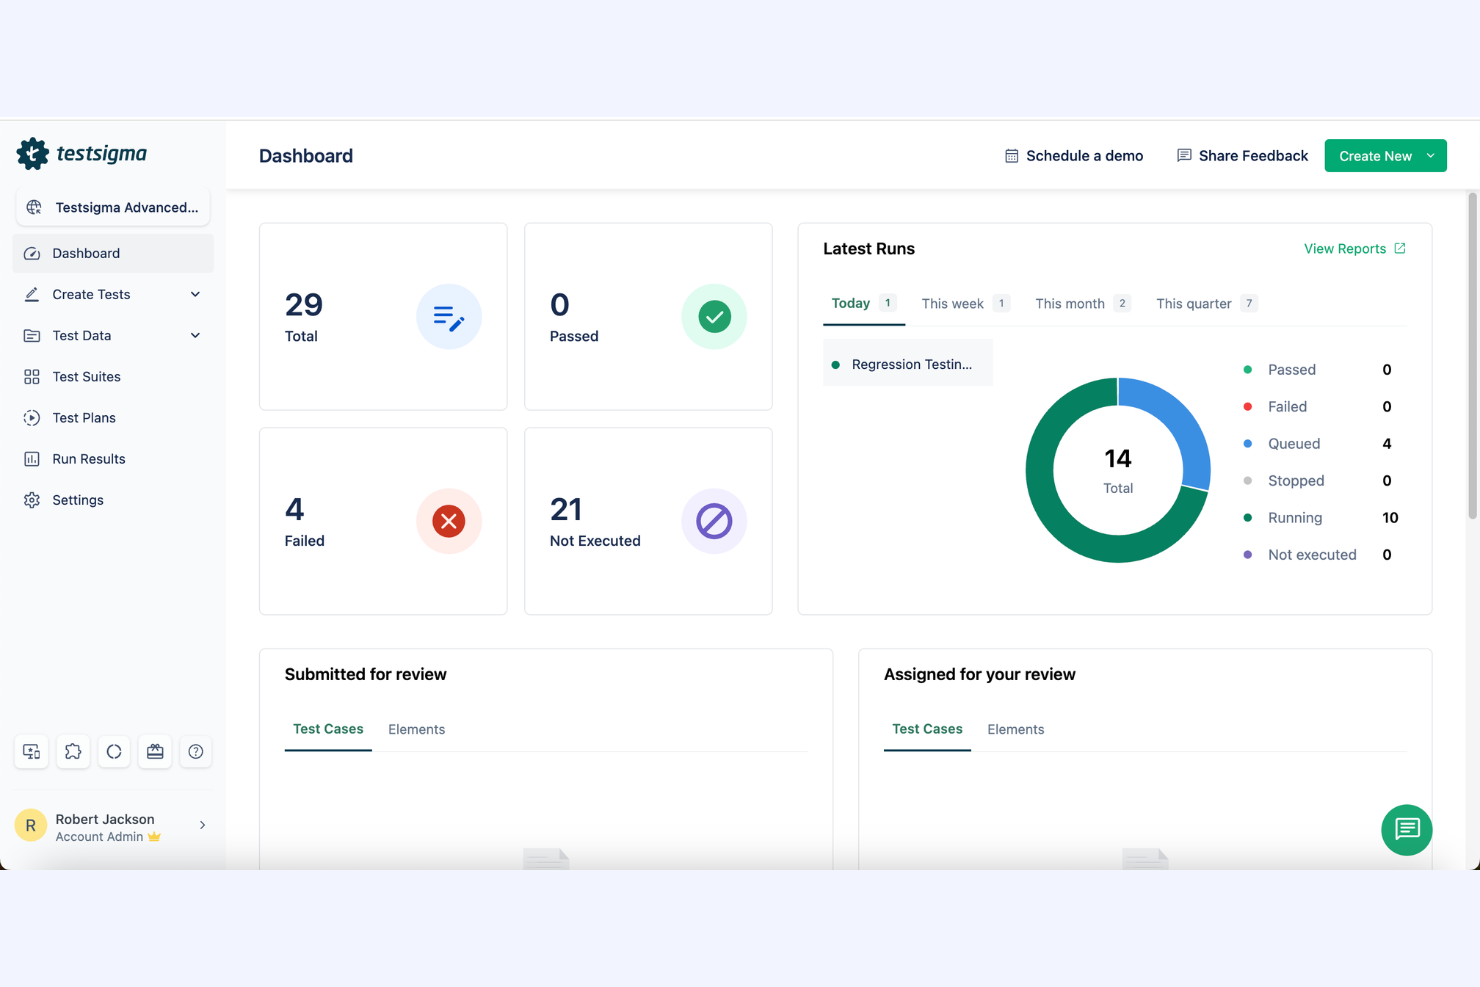Open the help question-mark icon
Image resolution: width=1480 pixels, height=987 pixels.
[195, 751]
